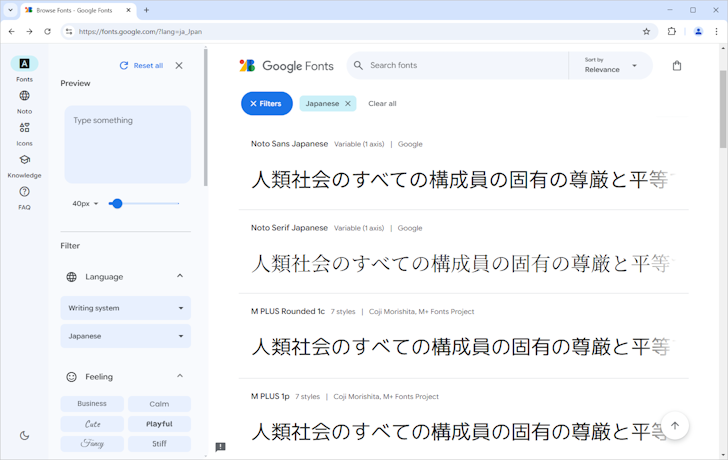728x460 pixels.
Task: Collapse the Language filter section
Action: [180, 276]
